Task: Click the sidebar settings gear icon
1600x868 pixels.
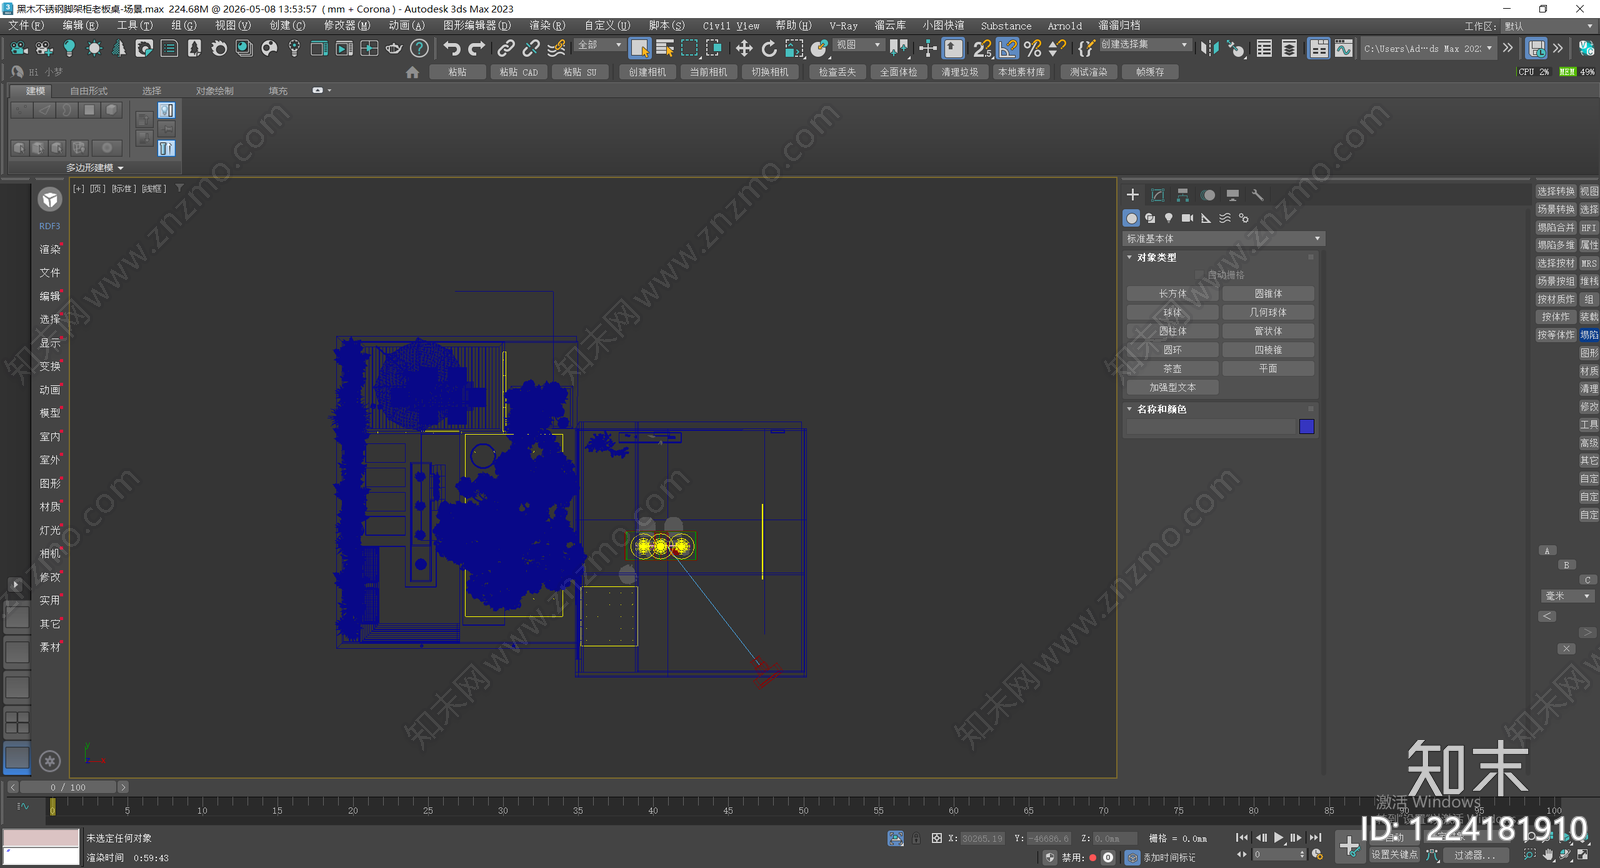Action: (x=50, y=761)
